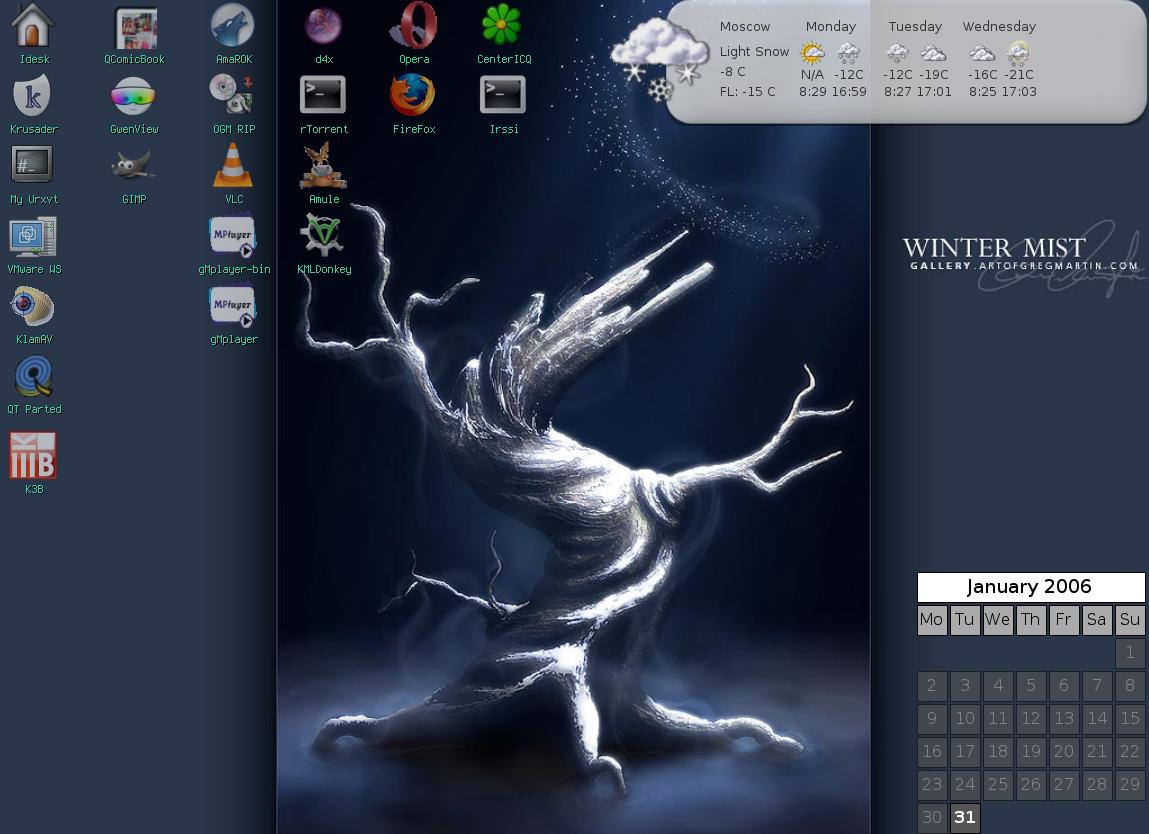Viewport: 1149px width, 834px height.
Task: Launch the GwenView image viewer
Action: [133, 95]
